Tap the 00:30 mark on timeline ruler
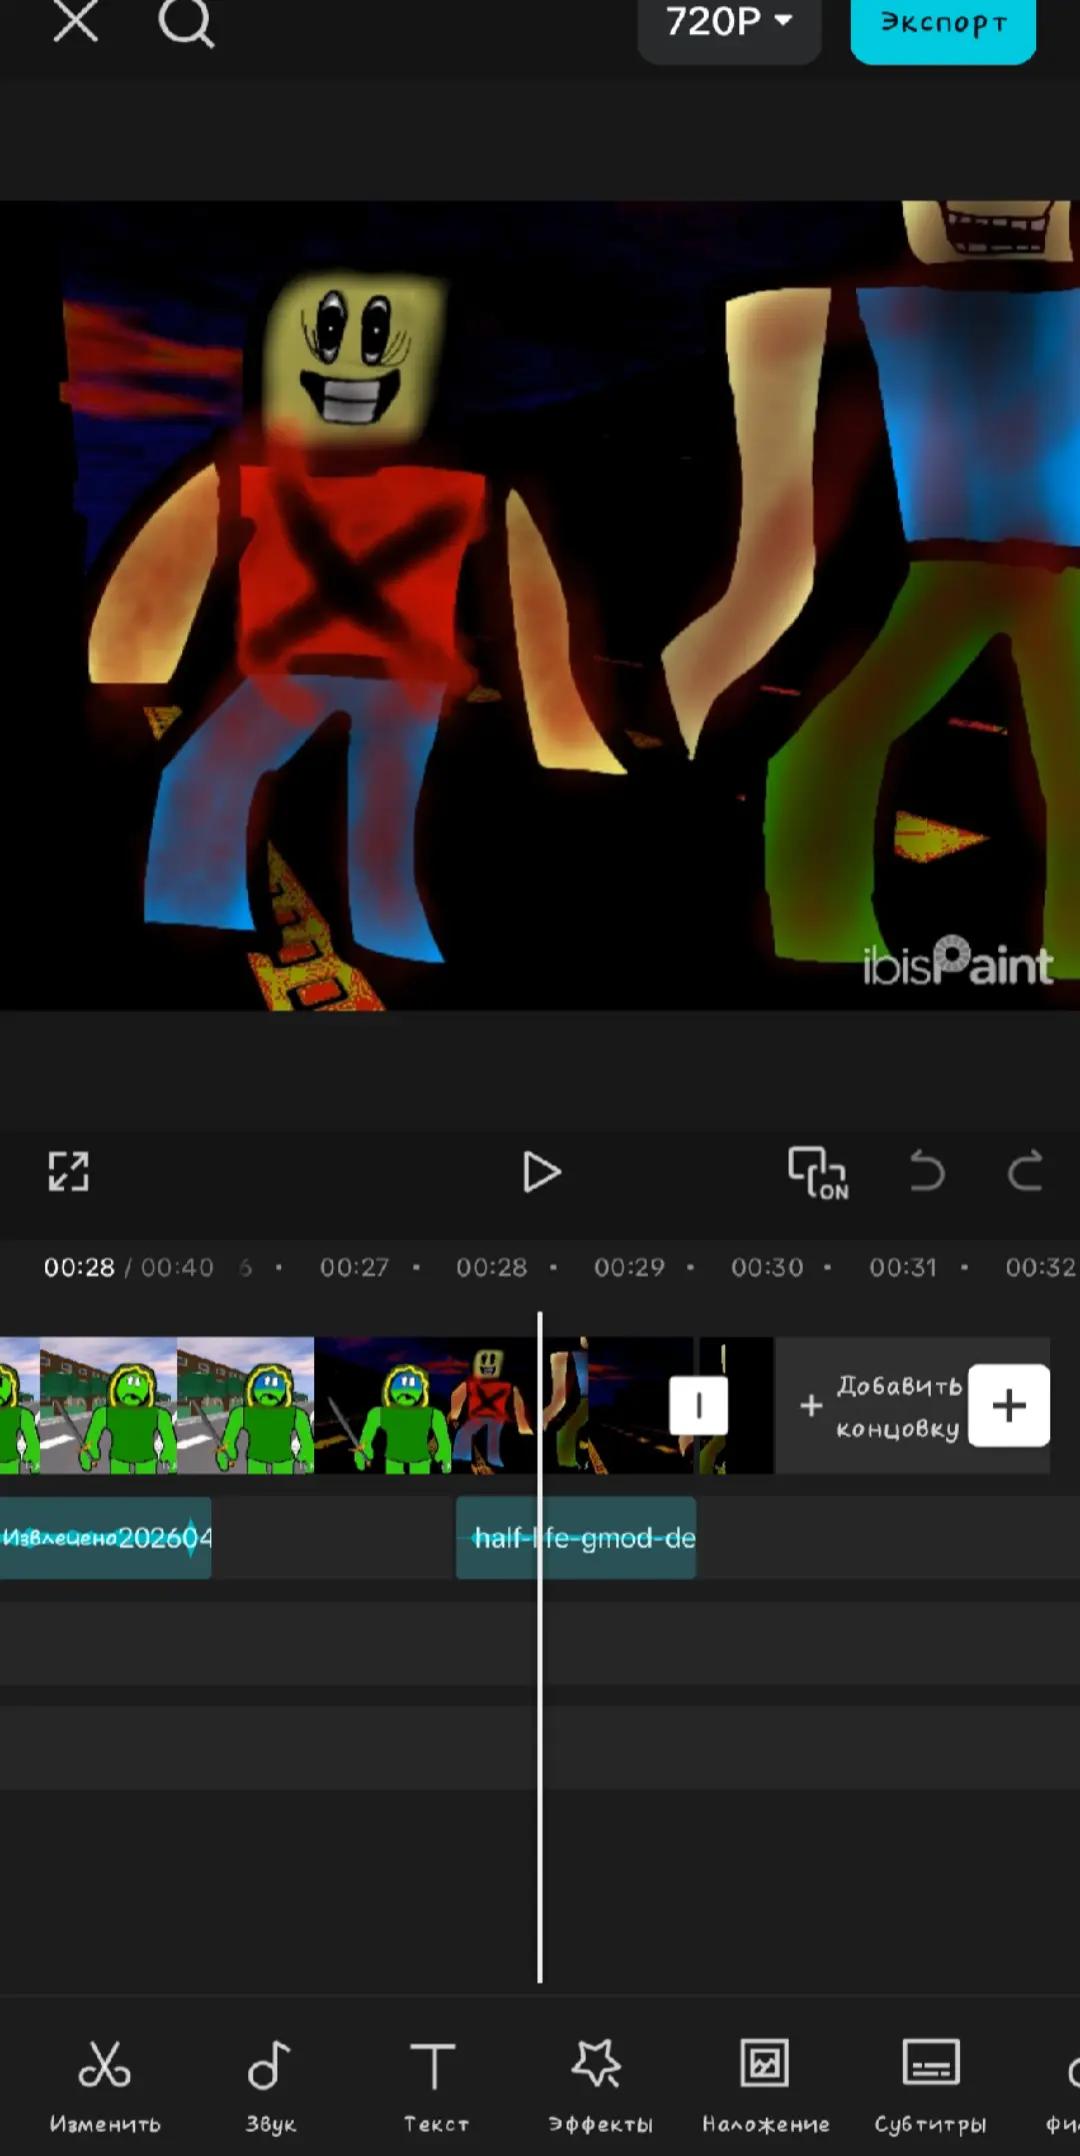The height and width of the screenshot is (2156, 1080). pos(767,1267)
